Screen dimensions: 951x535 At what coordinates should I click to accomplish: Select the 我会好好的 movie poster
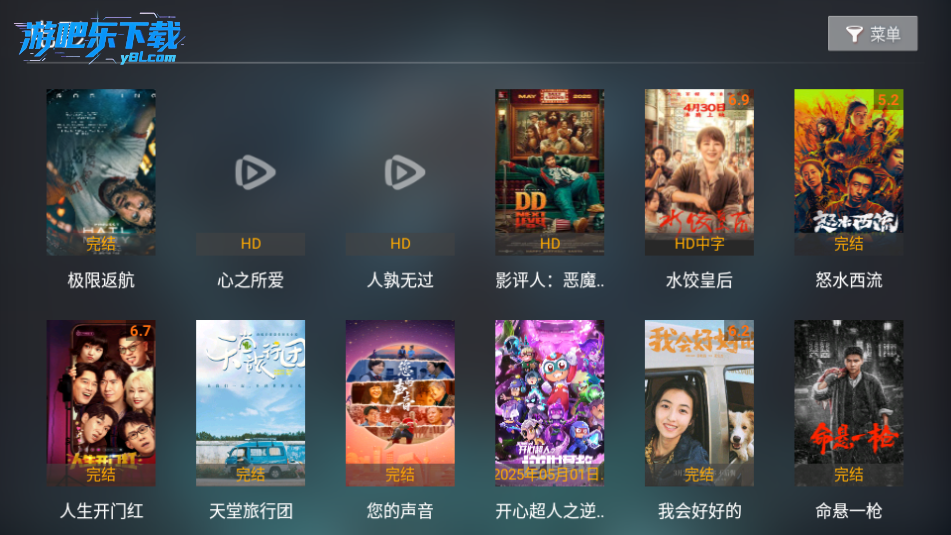[699, 403]
